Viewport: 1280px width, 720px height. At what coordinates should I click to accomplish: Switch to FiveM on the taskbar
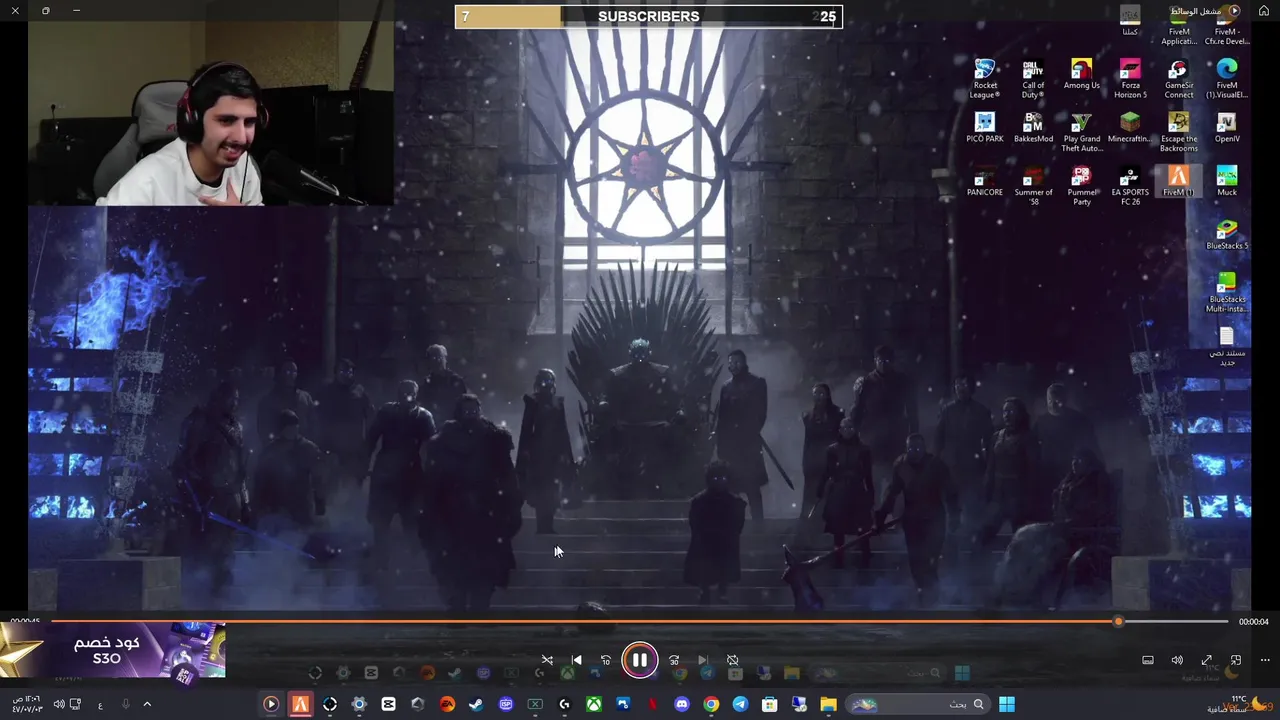[300, 704]
